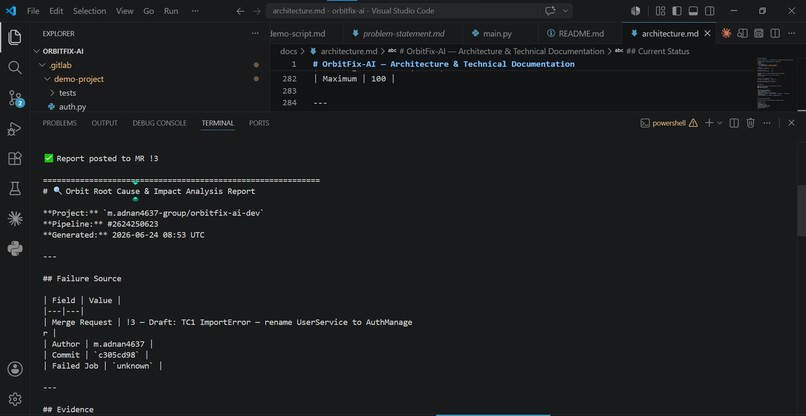This screenshot has width=806, height=416.
Task: Open the Python extension view in activity bar
Action: [x=15, y=249]
